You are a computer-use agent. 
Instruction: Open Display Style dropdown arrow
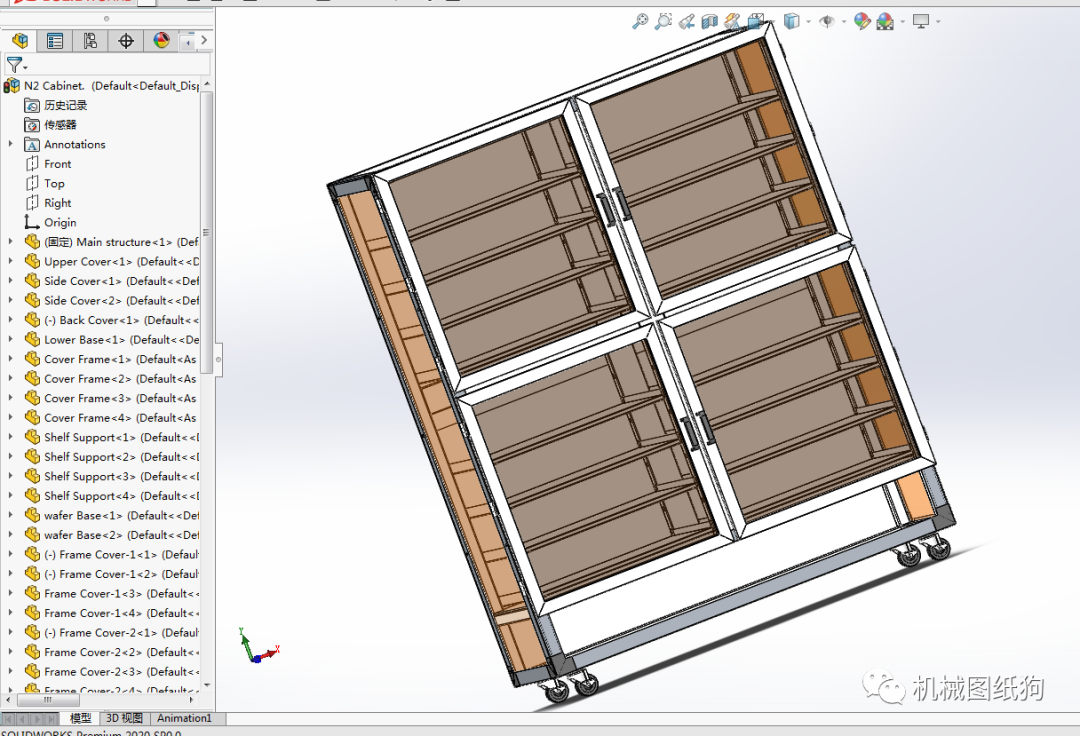pyautogui.click(x=808, y=22)
